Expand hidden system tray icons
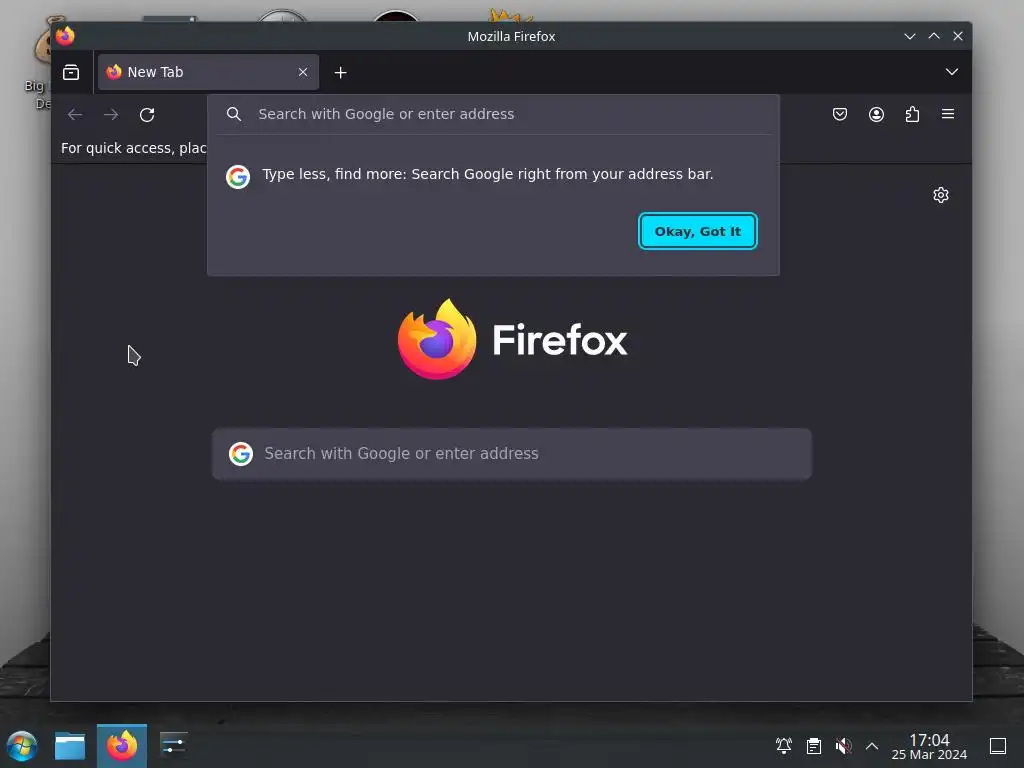1024x768 pixels. click(872, 746)
